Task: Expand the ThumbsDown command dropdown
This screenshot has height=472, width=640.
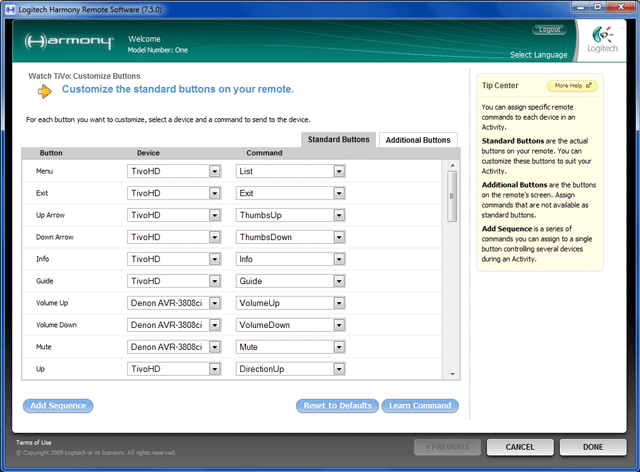Action: click(x=291, y=237)
